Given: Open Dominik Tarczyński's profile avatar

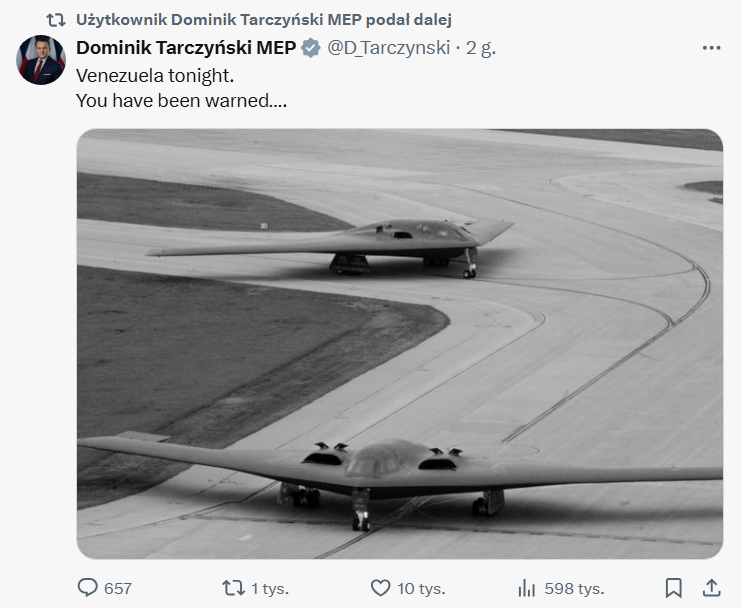Looking at the screenshot, I should click(41, 61).
